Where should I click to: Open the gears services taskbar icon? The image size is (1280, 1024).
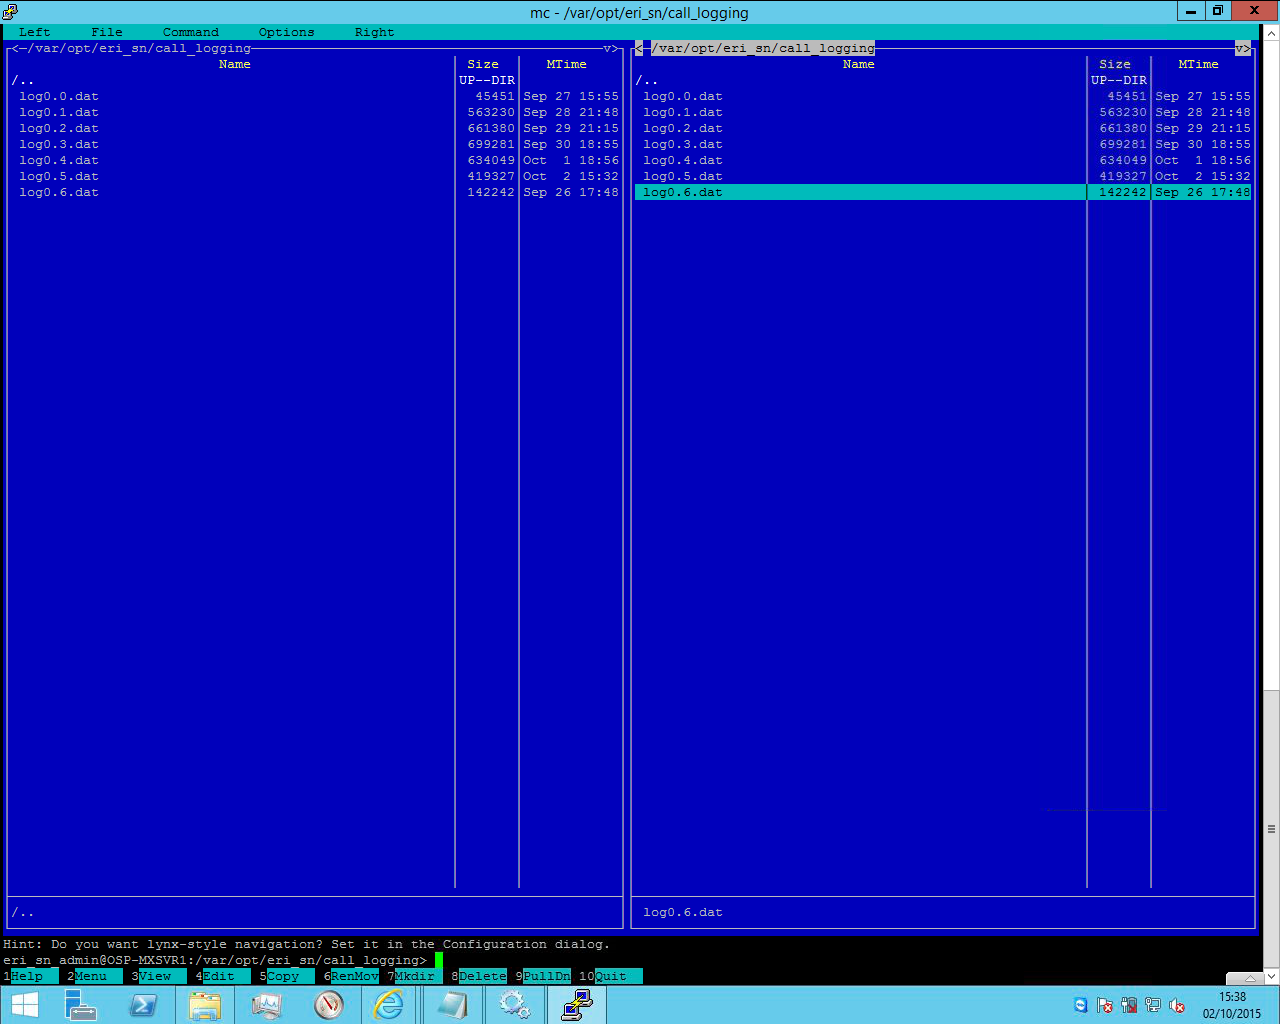coord(514,1005)
